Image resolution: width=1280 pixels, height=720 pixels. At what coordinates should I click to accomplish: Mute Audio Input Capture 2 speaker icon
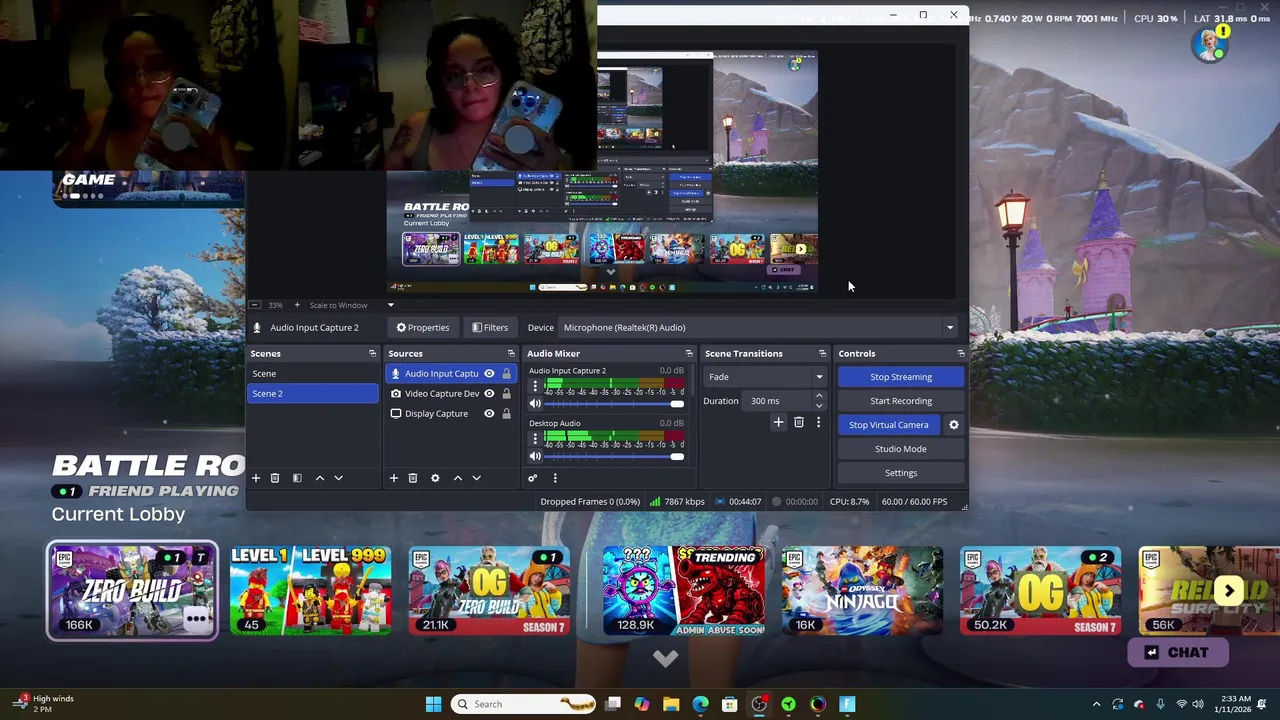[535, 403]
